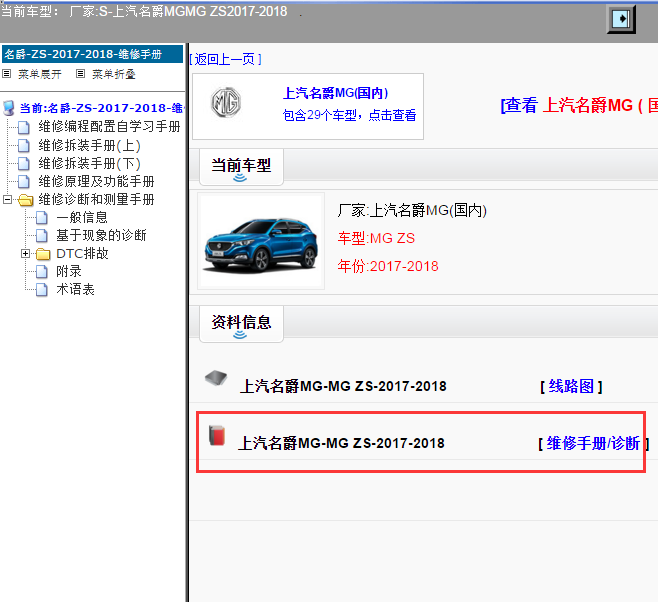Click page icon beside 基于现象的诊断

pos(42,236)
